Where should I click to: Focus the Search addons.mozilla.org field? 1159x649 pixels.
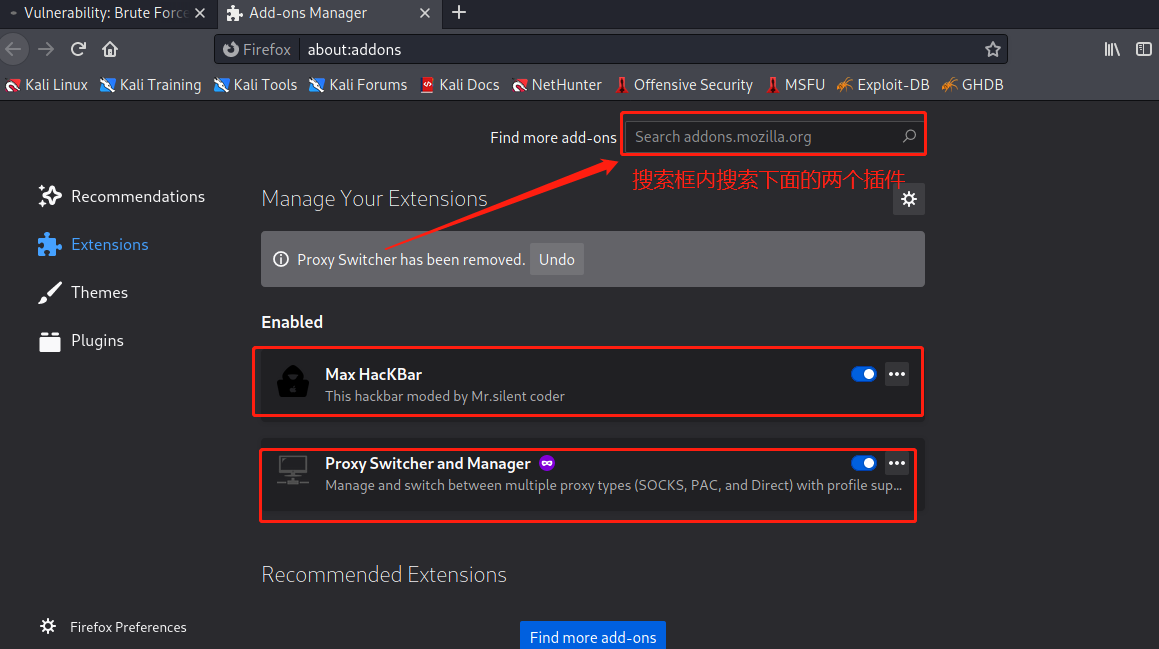tap(773, 137)
